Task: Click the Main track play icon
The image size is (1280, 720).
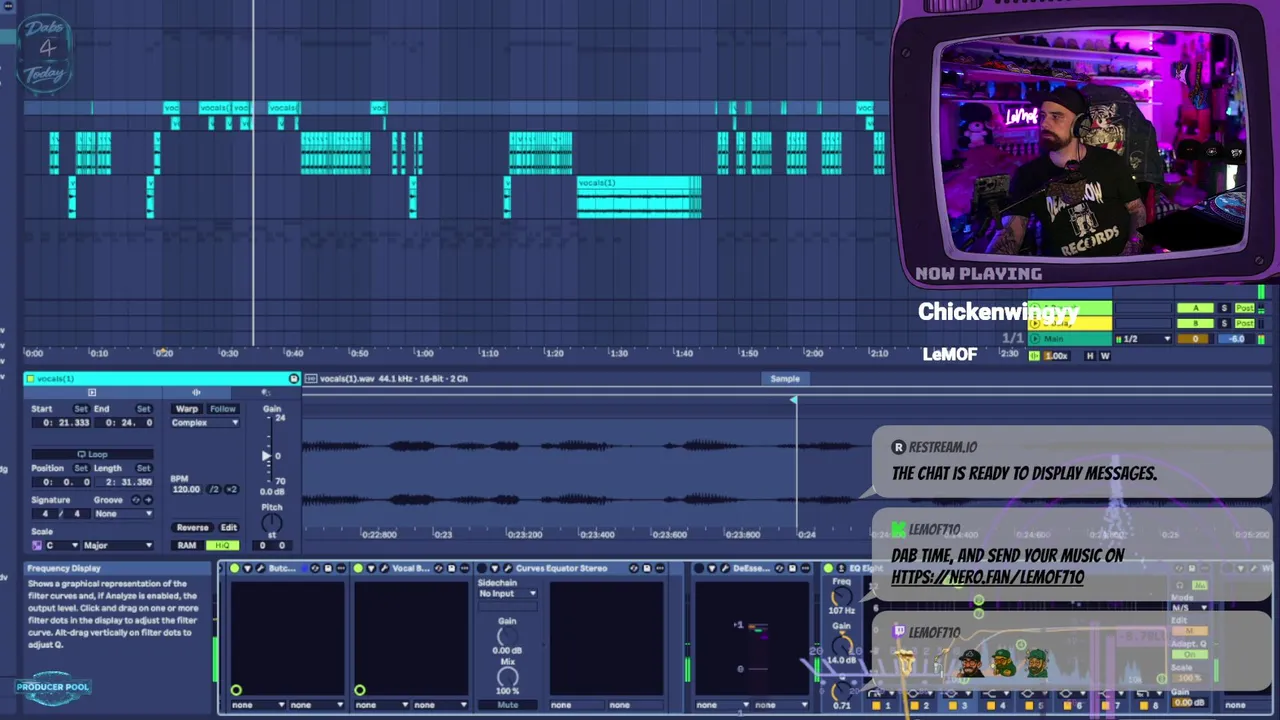Action: click(1035, 339)
